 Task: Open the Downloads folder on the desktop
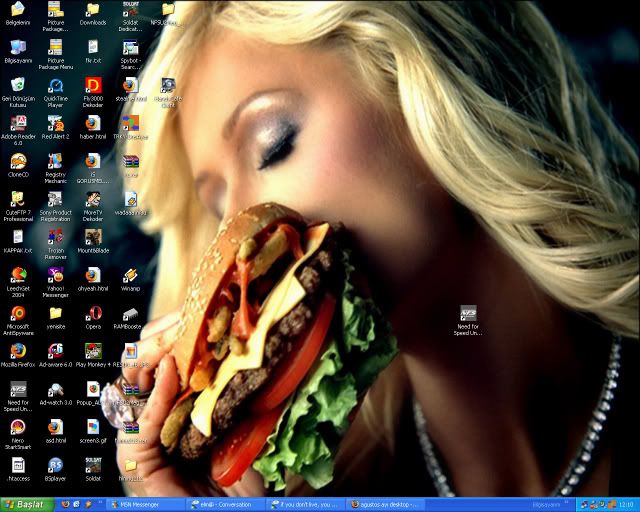pos(93,10)
